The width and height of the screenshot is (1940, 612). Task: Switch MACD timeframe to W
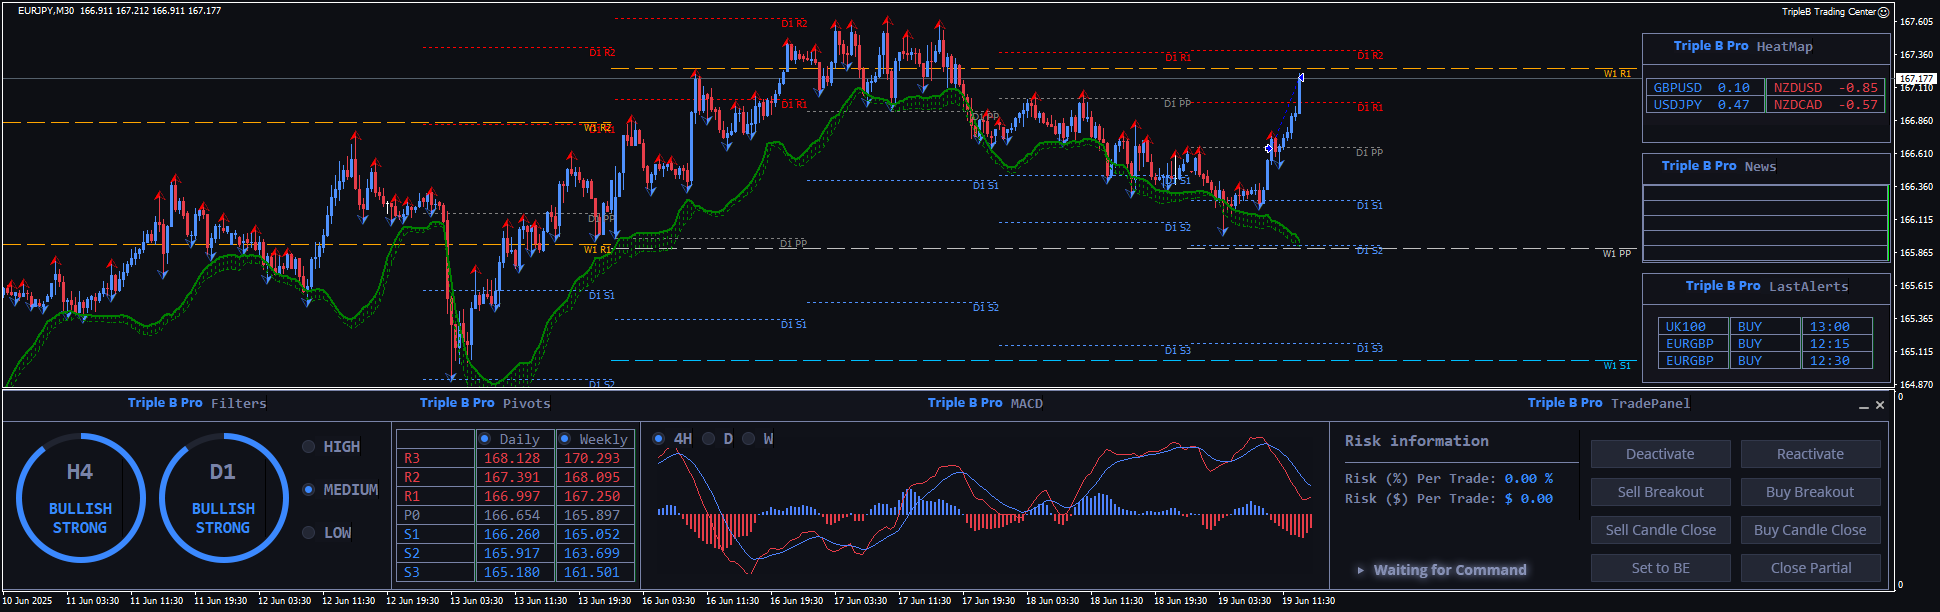pyautogui.click(x=749, y=439)
